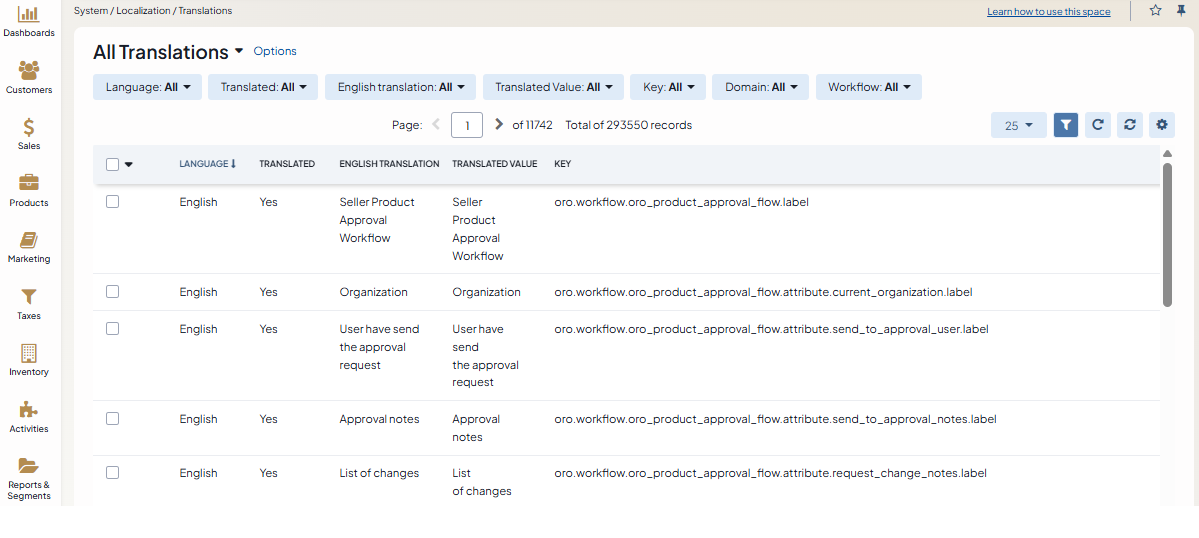Open the 25 per-page size dropdown
This screenshot has height=538, width=1199.
[1018, 125]
